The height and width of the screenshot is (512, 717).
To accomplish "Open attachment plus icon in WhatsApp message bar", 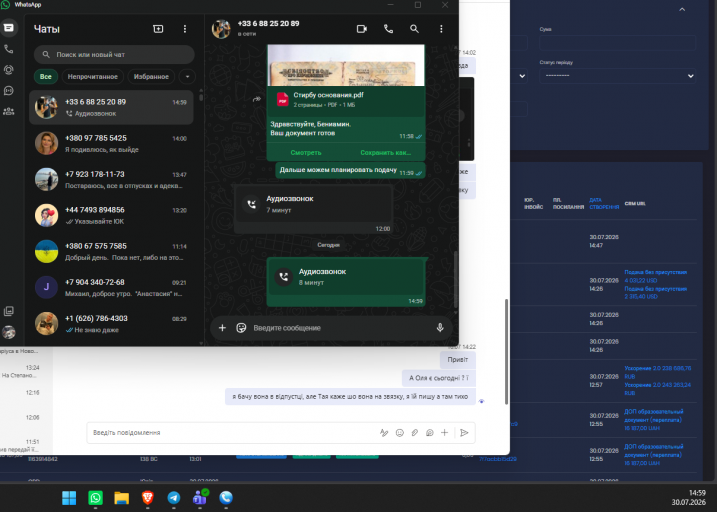I will [x=222, y=328].
